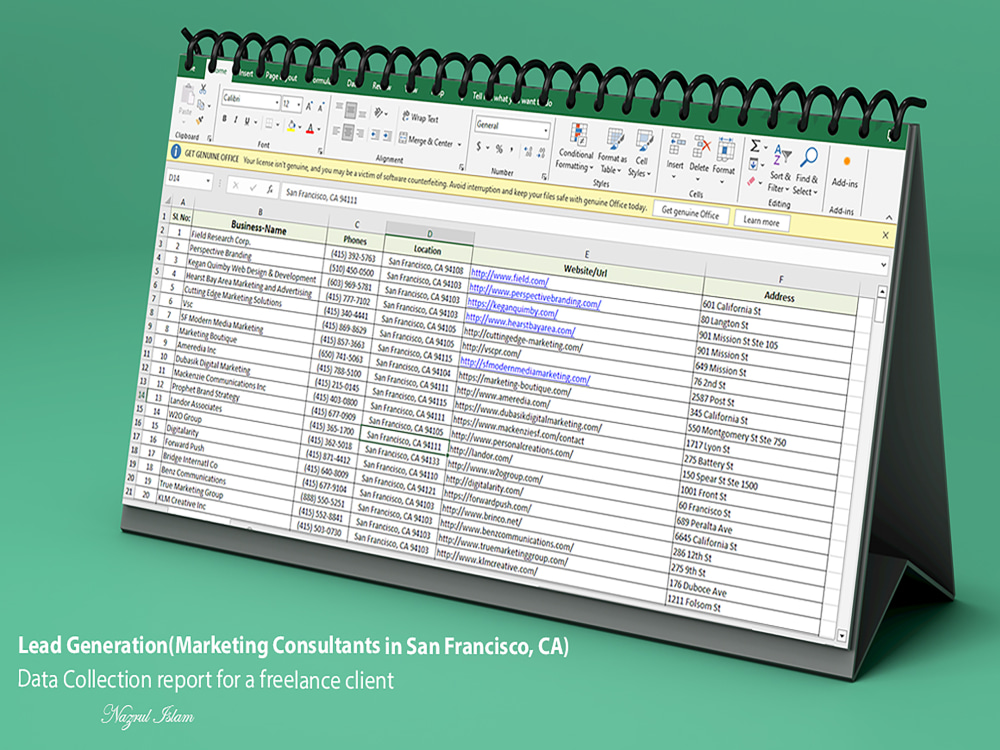Click the Decrease Decimal icon
This screenshot has height=750, width=1000.
coord(541,153)
